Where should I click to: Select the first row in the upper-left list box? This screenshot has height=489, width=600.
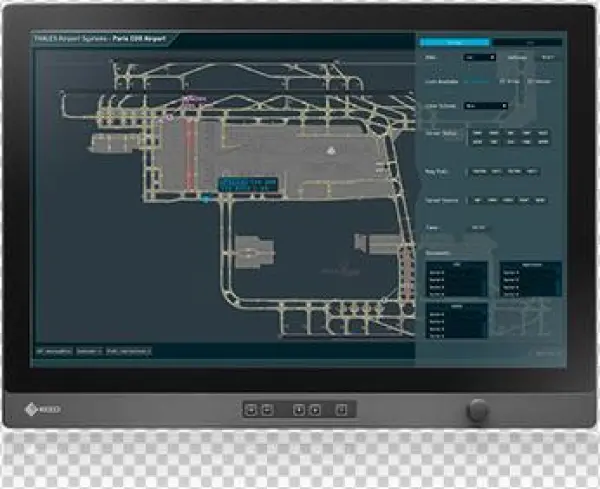[457, 272]
